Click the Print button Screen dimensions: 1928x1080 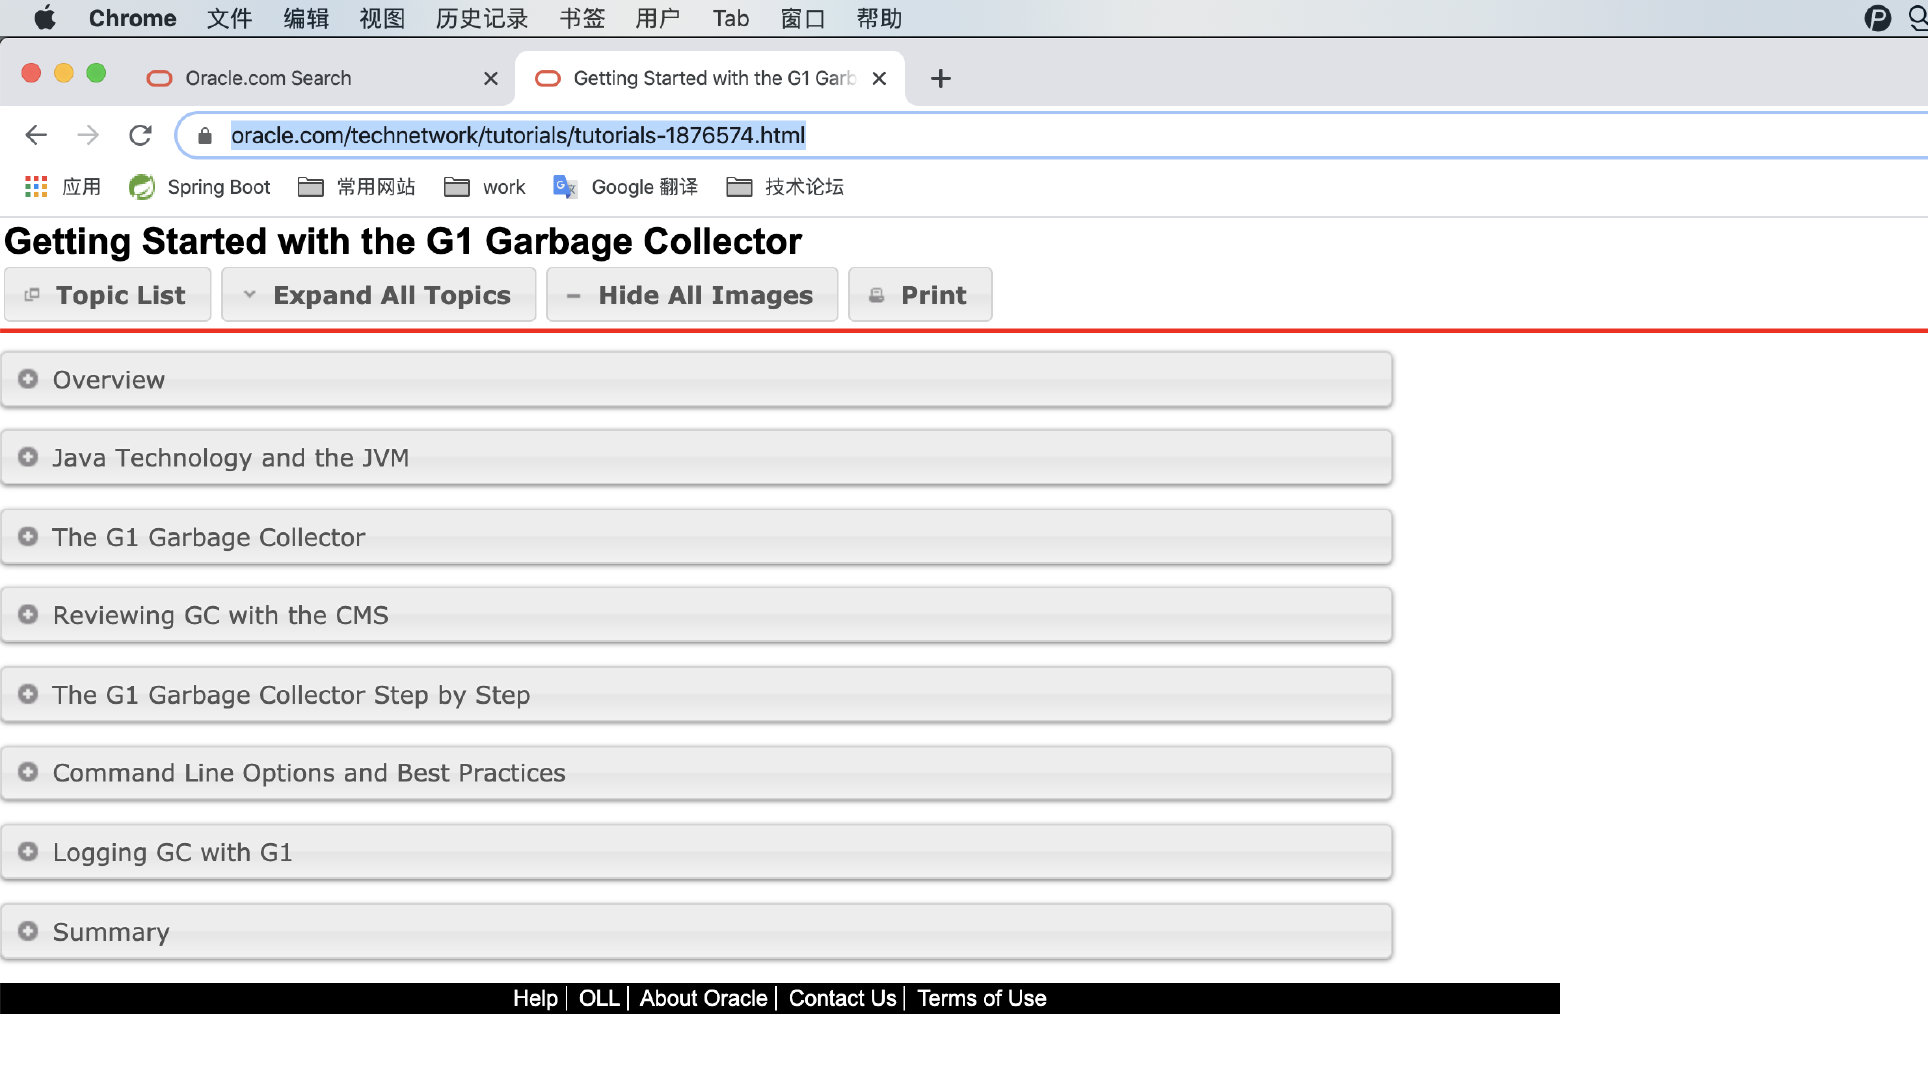[x=920, y=295]
